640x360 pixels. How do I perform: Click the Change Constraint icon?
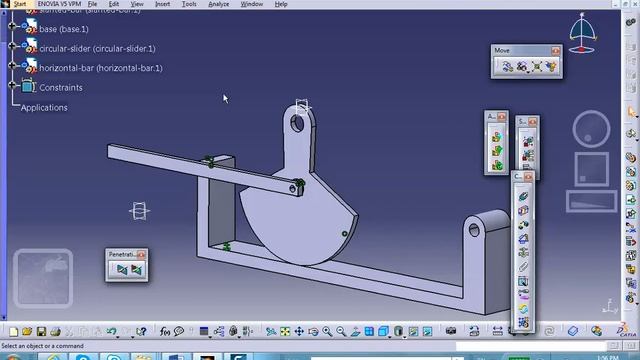click(523, 309)
